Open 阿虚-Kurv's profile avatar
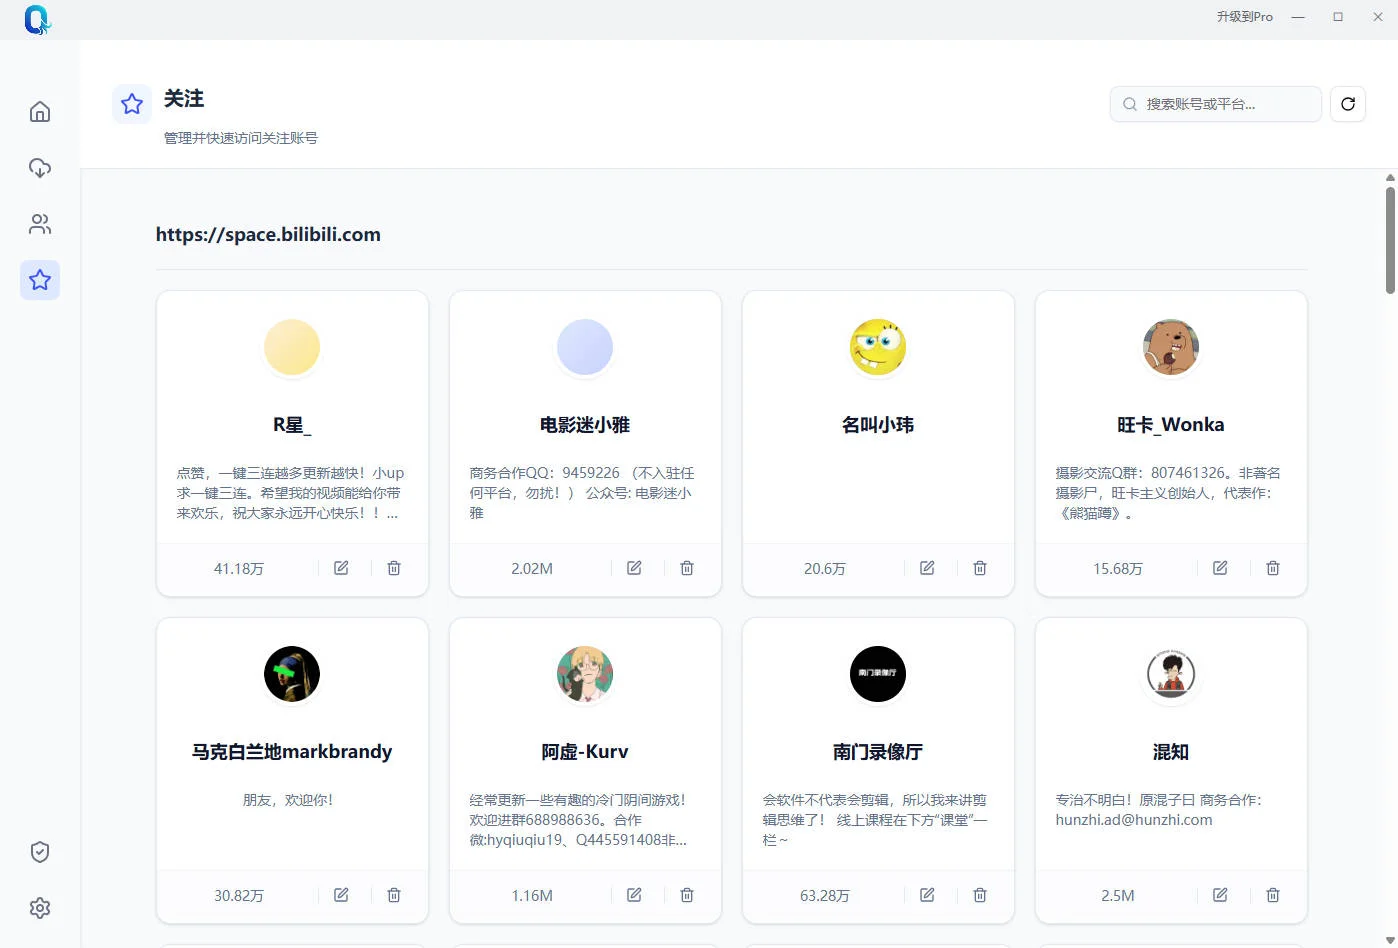The image size is (1398, 948). [584, 674]
